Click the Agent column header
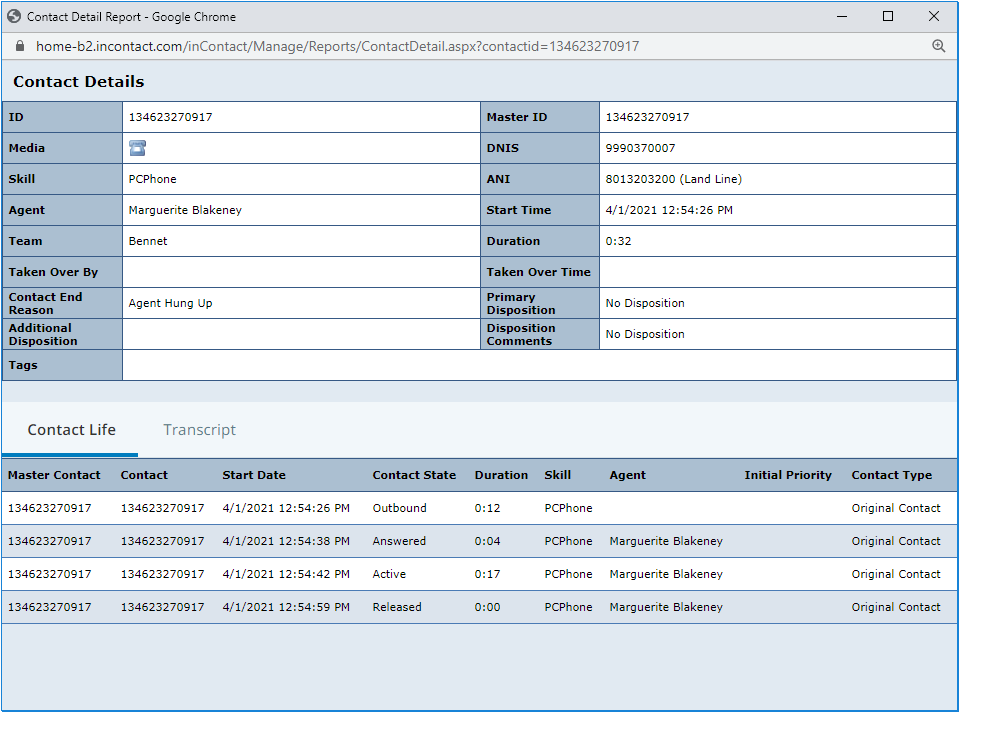 click(628, 475)
